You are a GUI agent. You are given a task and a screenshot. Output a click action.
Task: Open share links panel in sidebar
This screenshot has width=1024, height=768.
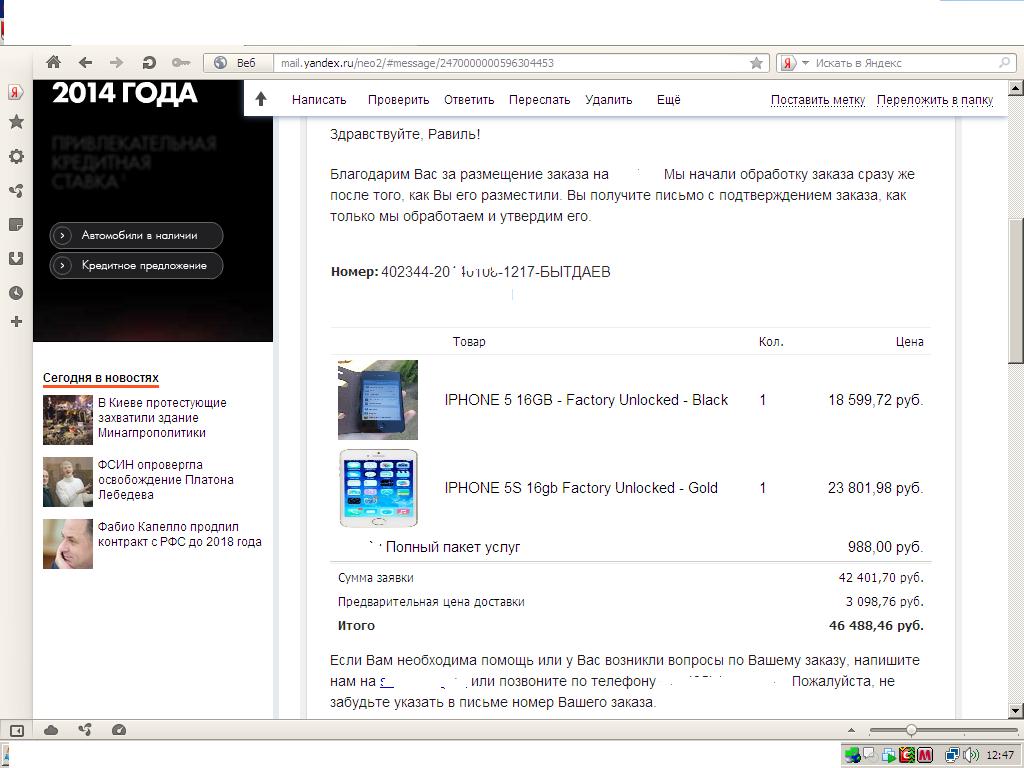(x=16, y=191)
